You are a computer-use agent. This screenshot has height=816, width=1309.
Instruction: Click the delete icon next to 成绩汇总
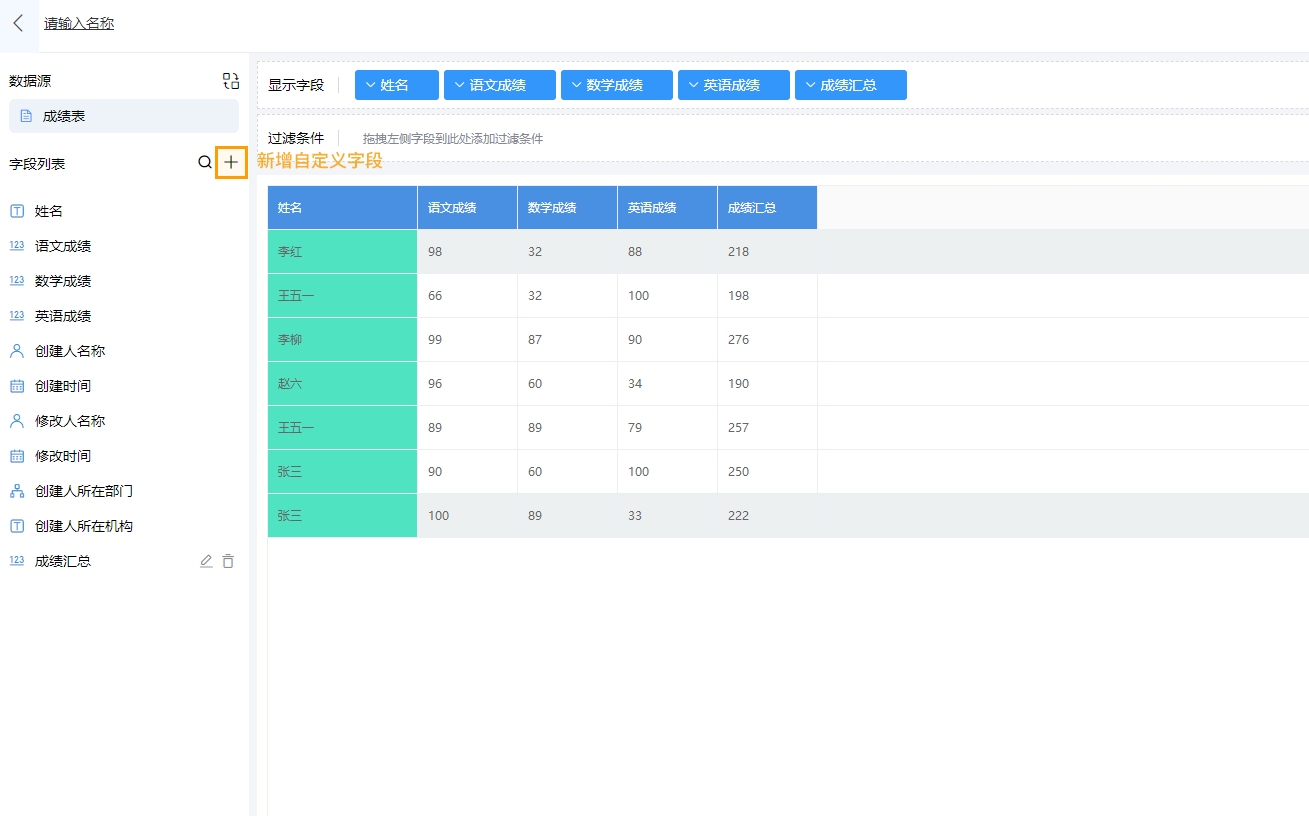pos(228,561)
